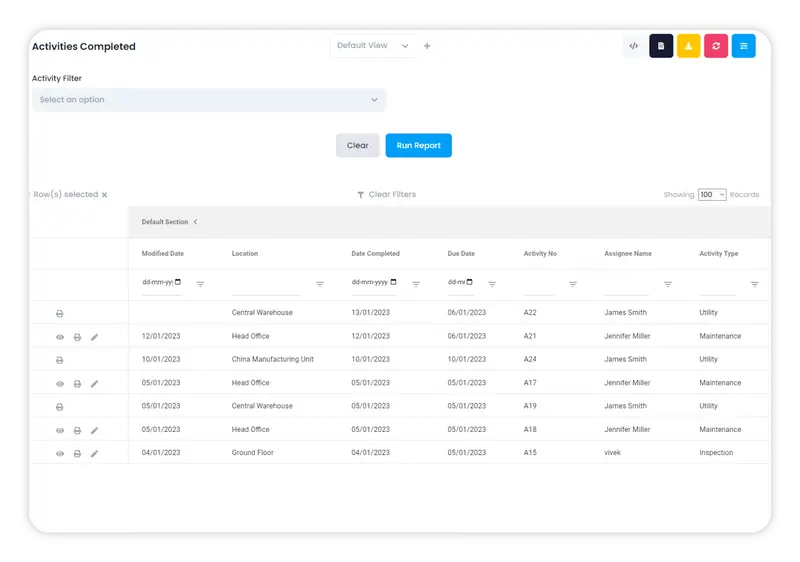Open the Activity Filter select box
This screenshot has width=800, height=562.
[x=209, y=100]
